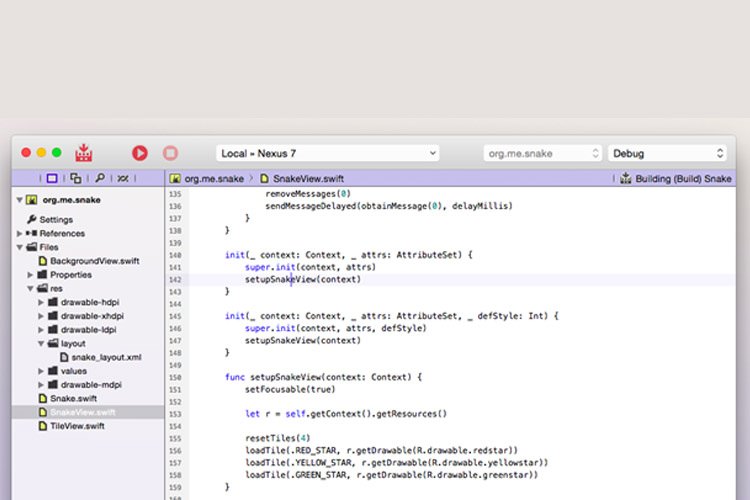Image resolution: width=750 pixels, height=500 pixels.
Task: Expand the Properties folder
Action: (30, 275)
